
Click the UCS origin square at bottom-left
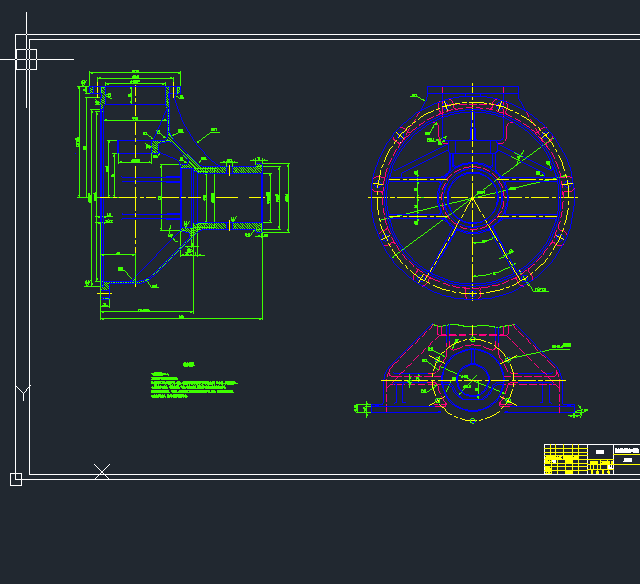(x=16, y=479)
